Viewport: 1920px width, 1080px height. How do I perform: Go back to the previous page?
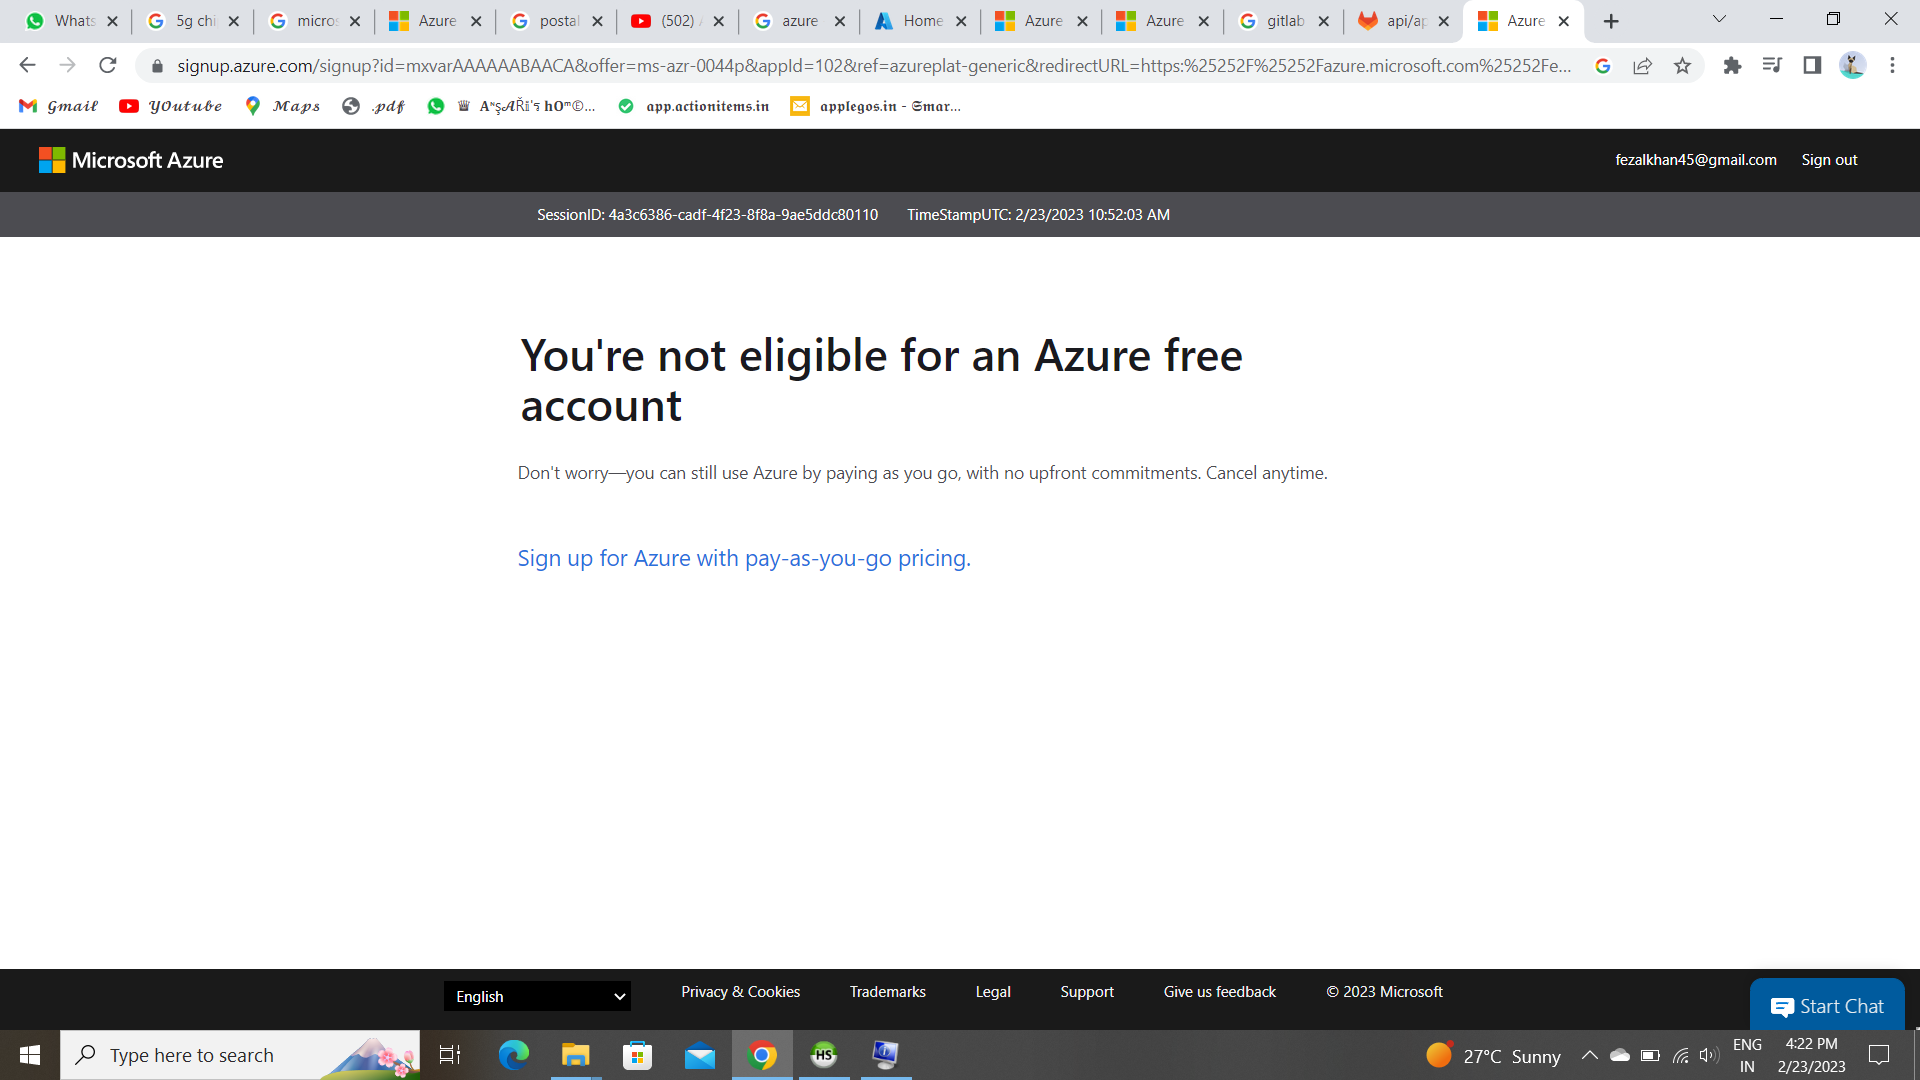pyautogui.click(x=26, y=65)
